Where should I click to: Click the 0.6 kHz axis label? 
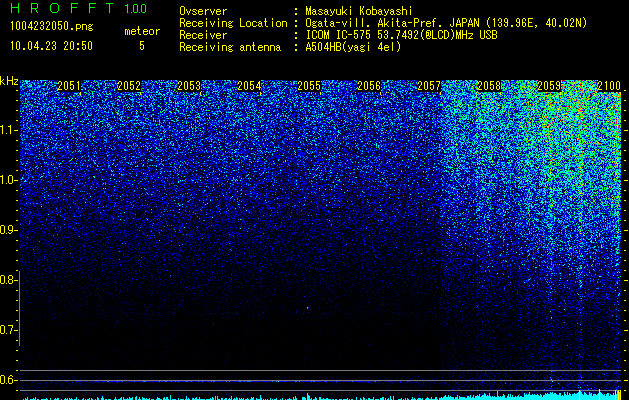pos(8,380)
